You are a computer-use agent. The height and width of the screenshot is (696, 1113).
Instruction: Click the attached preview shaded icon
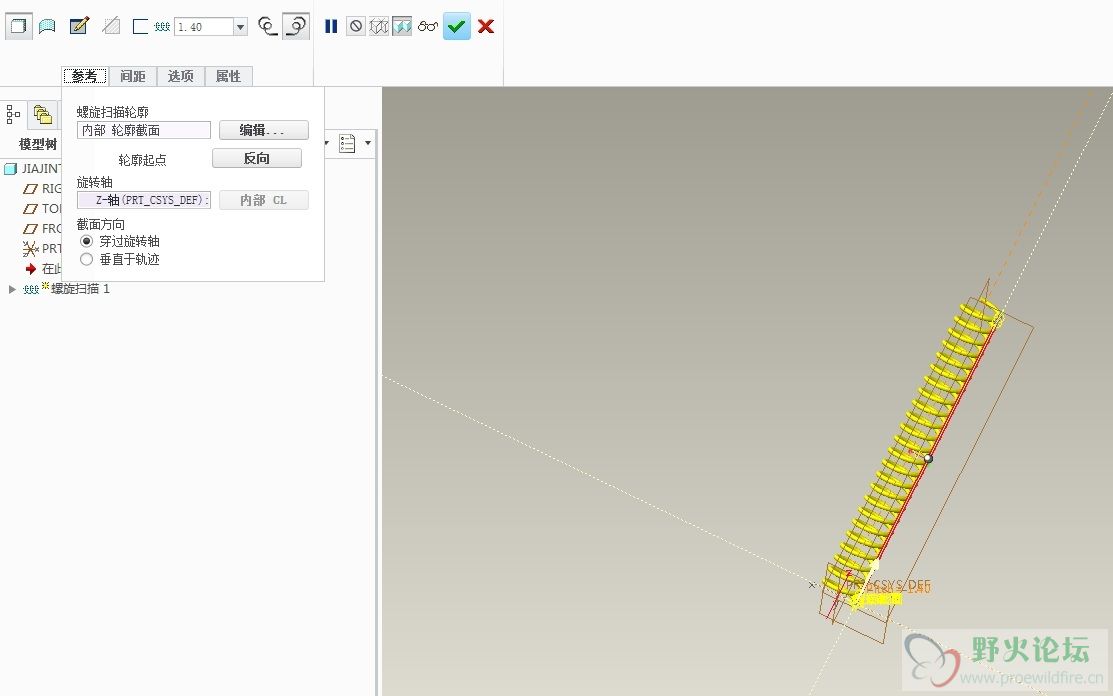(x=402, y=26)
